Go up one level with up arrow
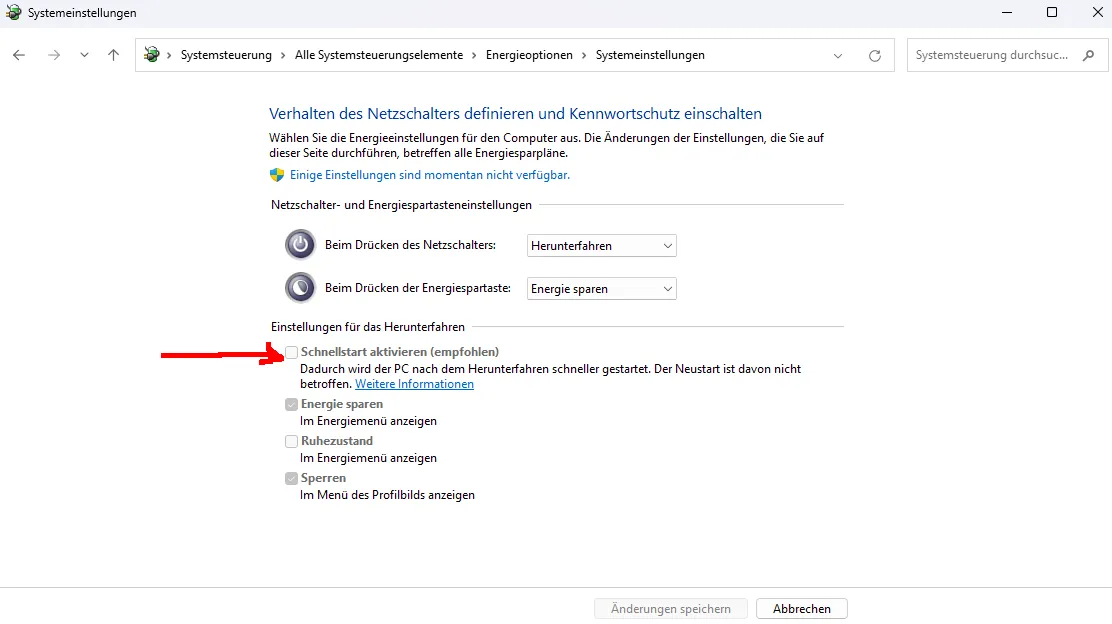Image resolution: width=1112 pixels, height=624 pixels. pyautogui.click(x=113, y=55)
